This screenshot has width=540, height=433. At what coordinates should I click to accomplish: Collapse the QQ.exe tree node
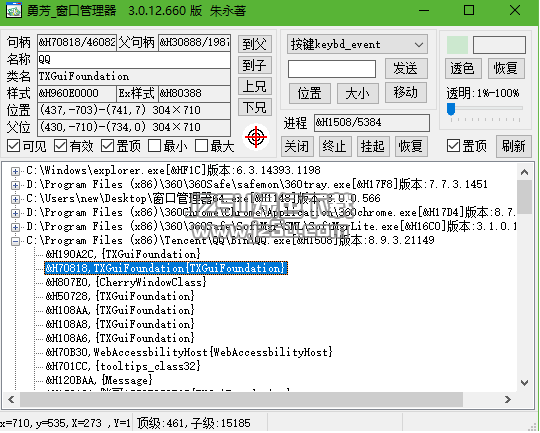click(15, 241)
